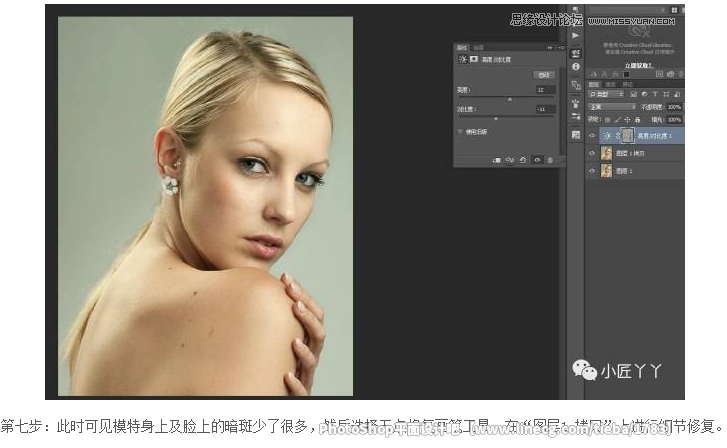Click the grid view icon at the top-right corner
The height and width of the screenshot is (448, 727).
674,10
